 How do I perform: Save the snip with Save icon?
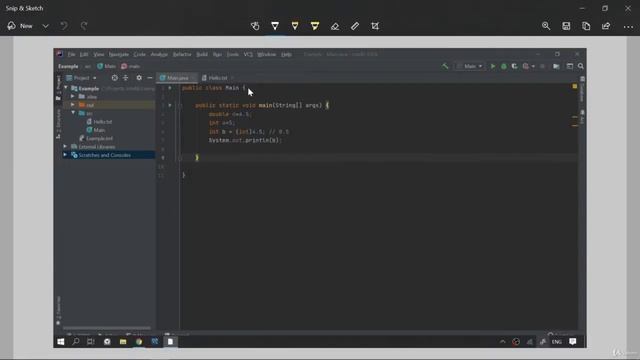[566, 26]
